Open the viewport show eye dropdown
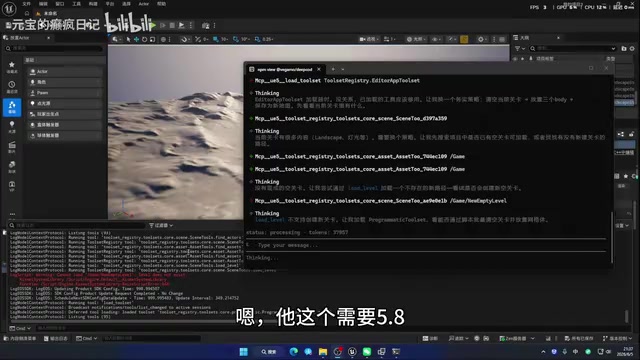 pos(436,39)
